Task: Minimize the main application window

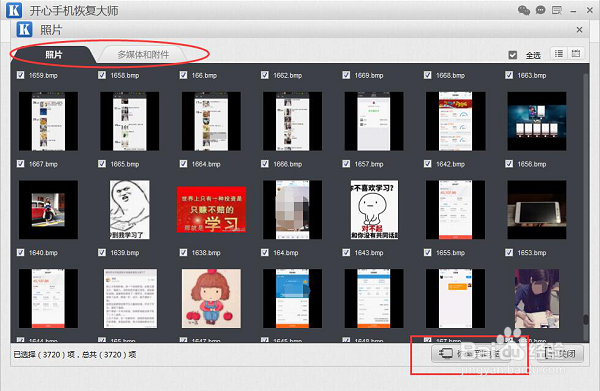Action: point(573,11)
